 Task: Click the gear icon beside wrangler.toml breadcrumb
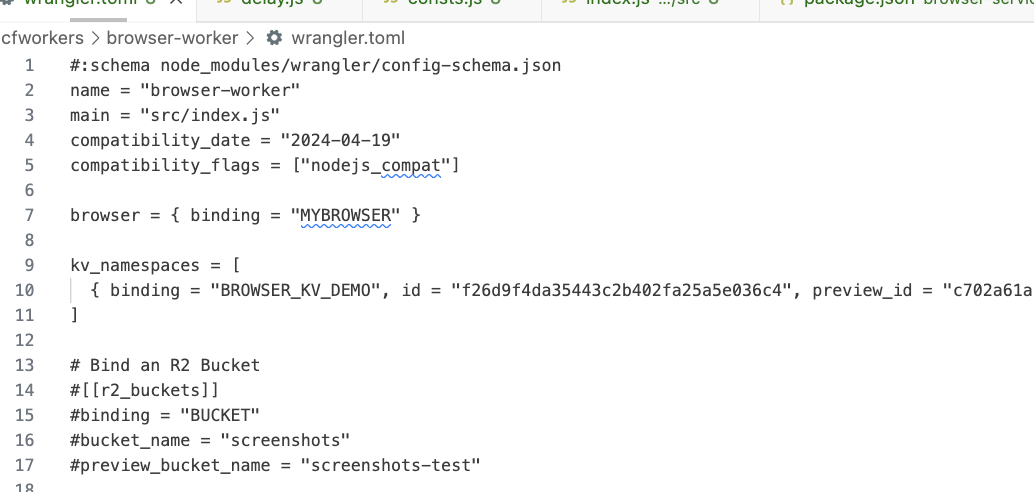274,38
